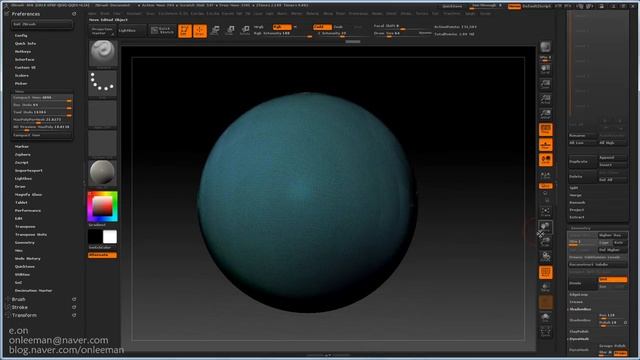Screen dimensions: 640x360
Task: Select the Move mode icon in top shelf
Action: point(215,31)
